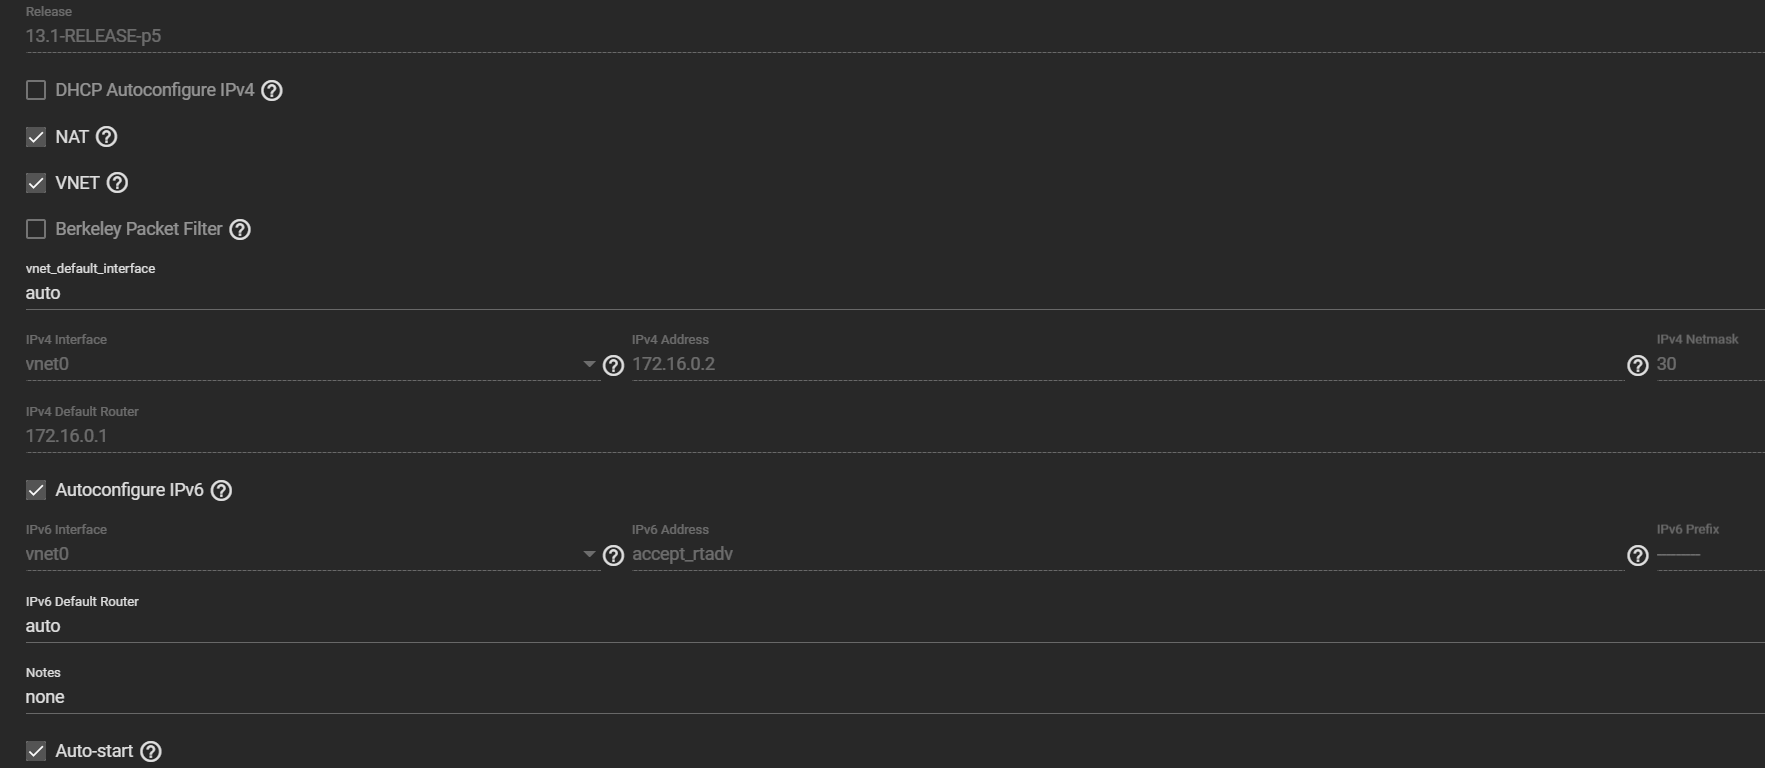Enable DHCP Autoconfigure IPv4 checkbox

click(x=36, y=90)
